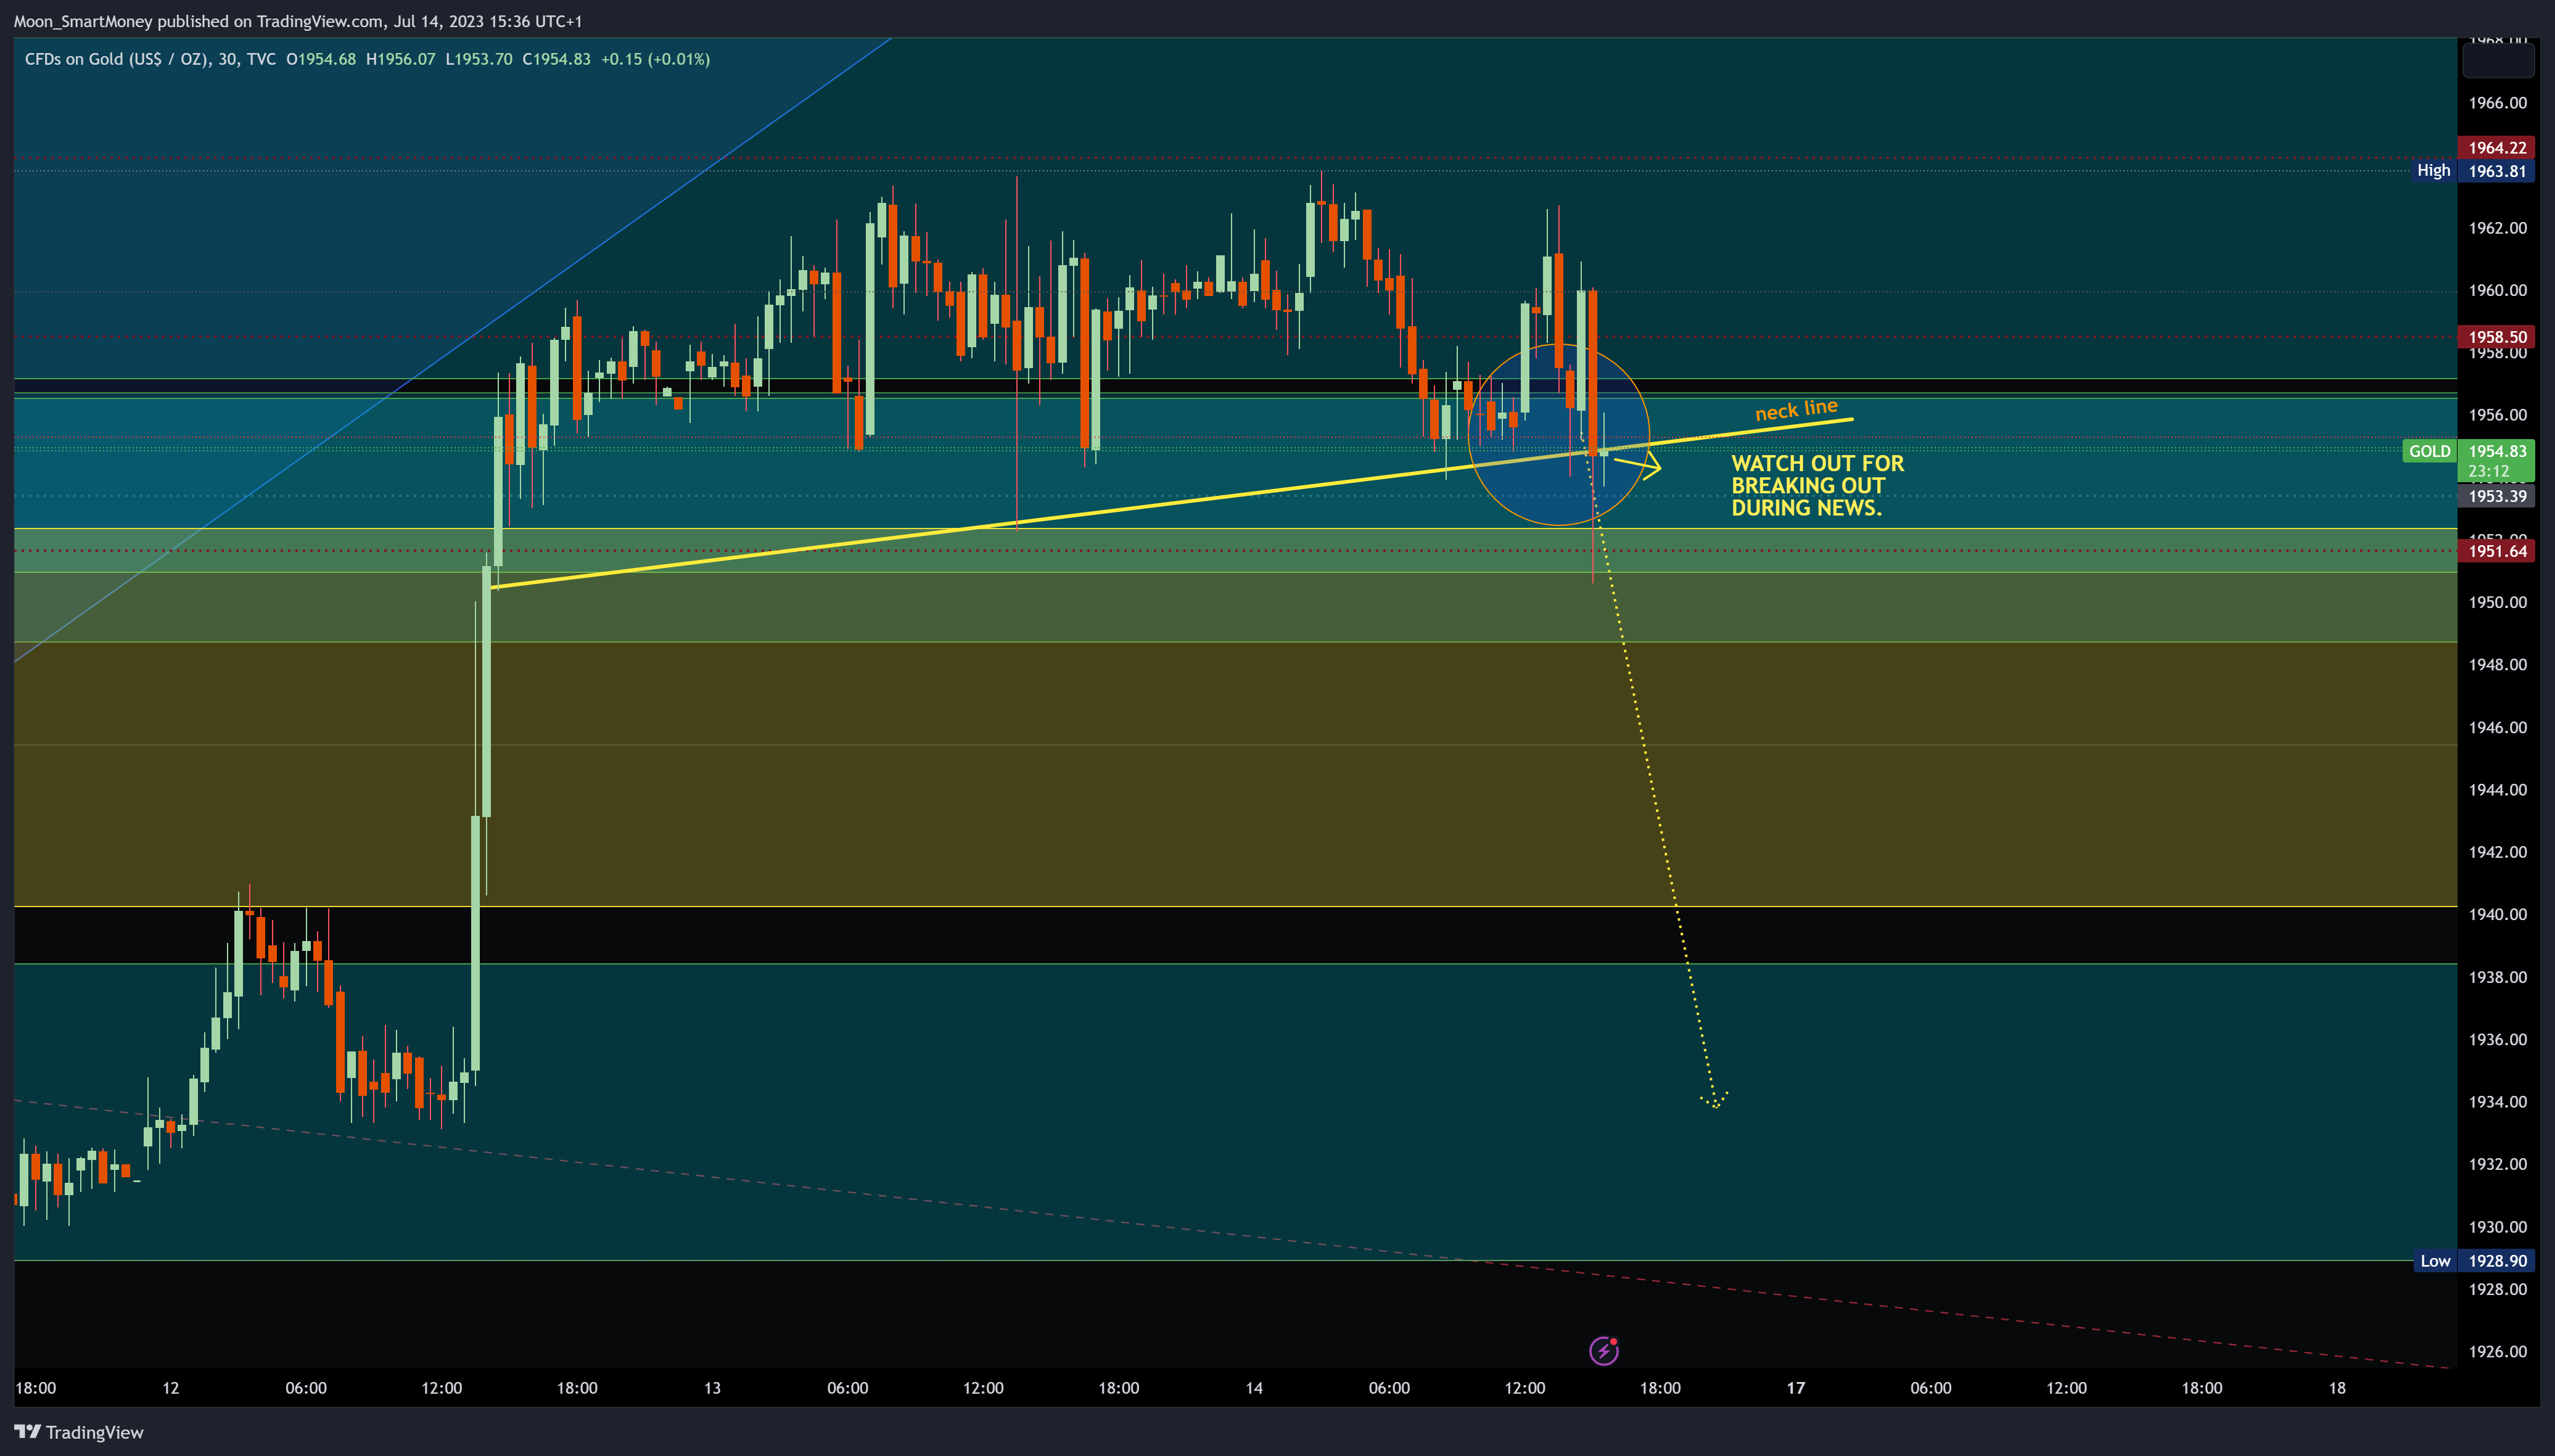Viewport: 2555px width, 1456px height.
Task: Click the Low price label 1928.90
Action: coord(2497,1261)
